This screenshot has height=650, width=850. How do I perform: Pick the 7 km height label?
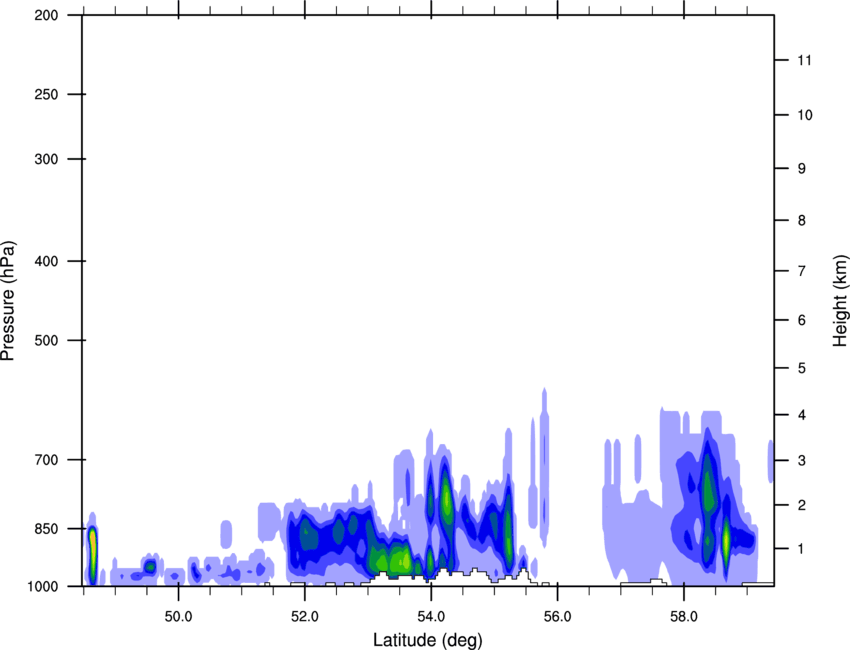pos(802,271)
